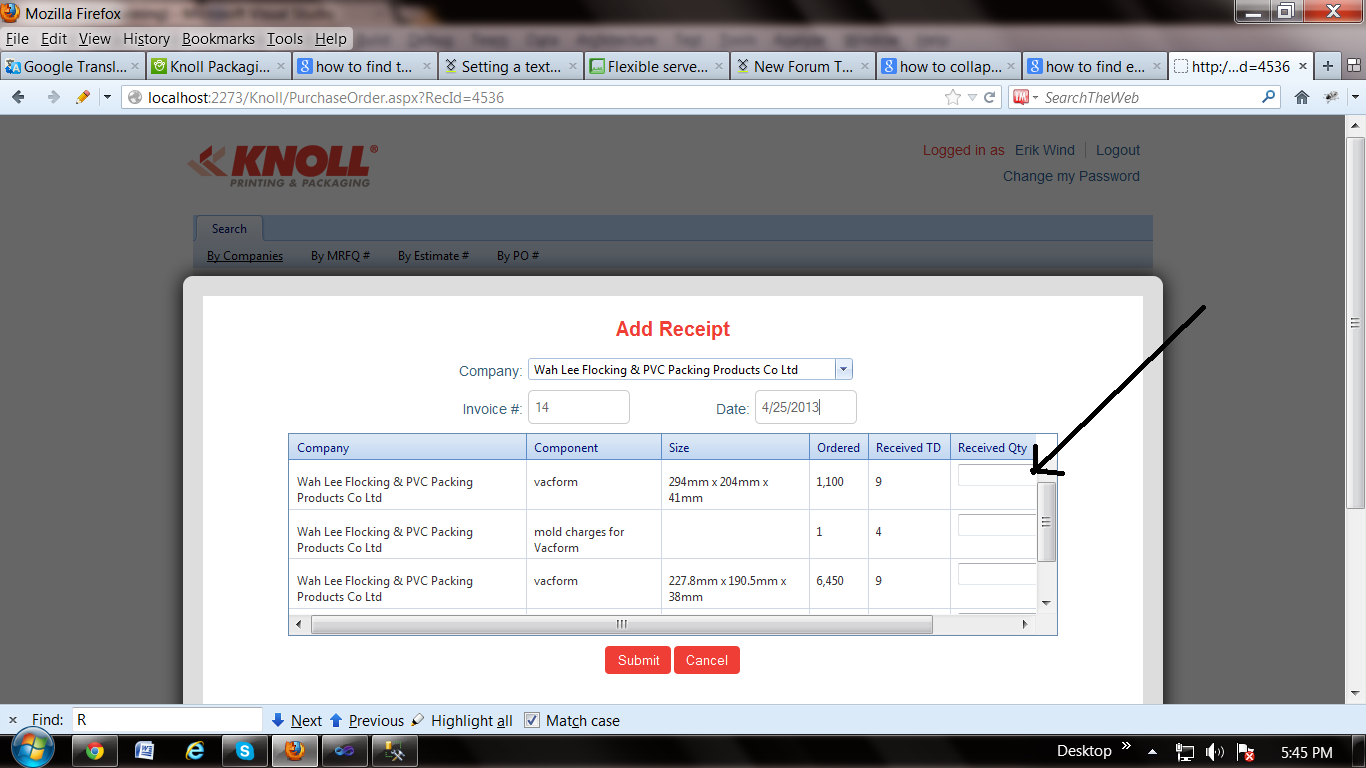
Task: Switch to the New Forum tab
Action: 803,66
